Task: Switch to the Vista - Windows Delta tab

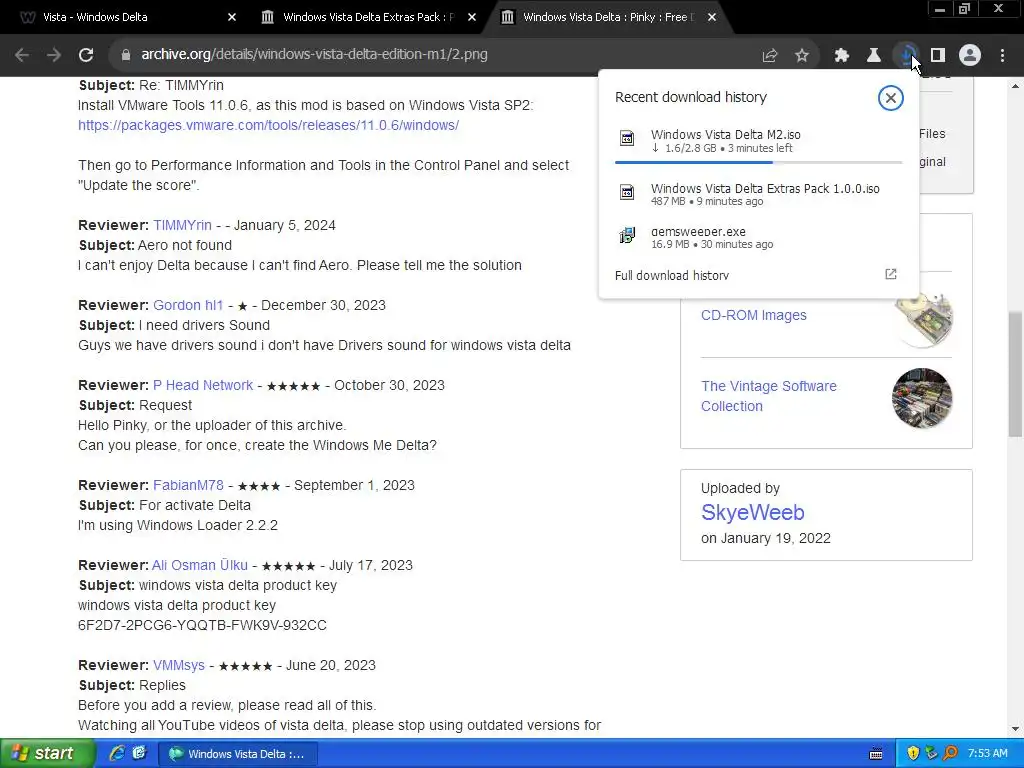Action: [x=95, y=17]
